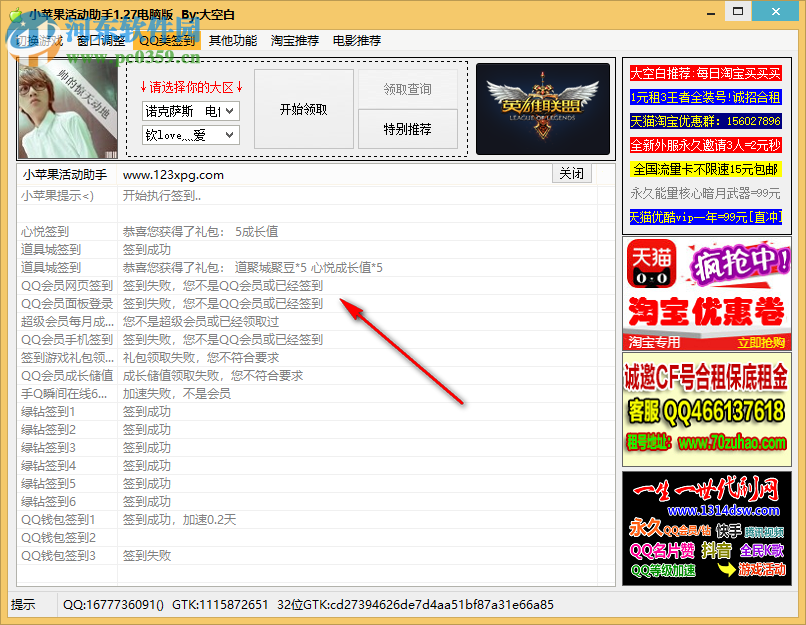This screenshot has height=625, width=806.
Task: Click the www.123xpg.com header text
Action: pyautogui.click(x=173, y=175)
